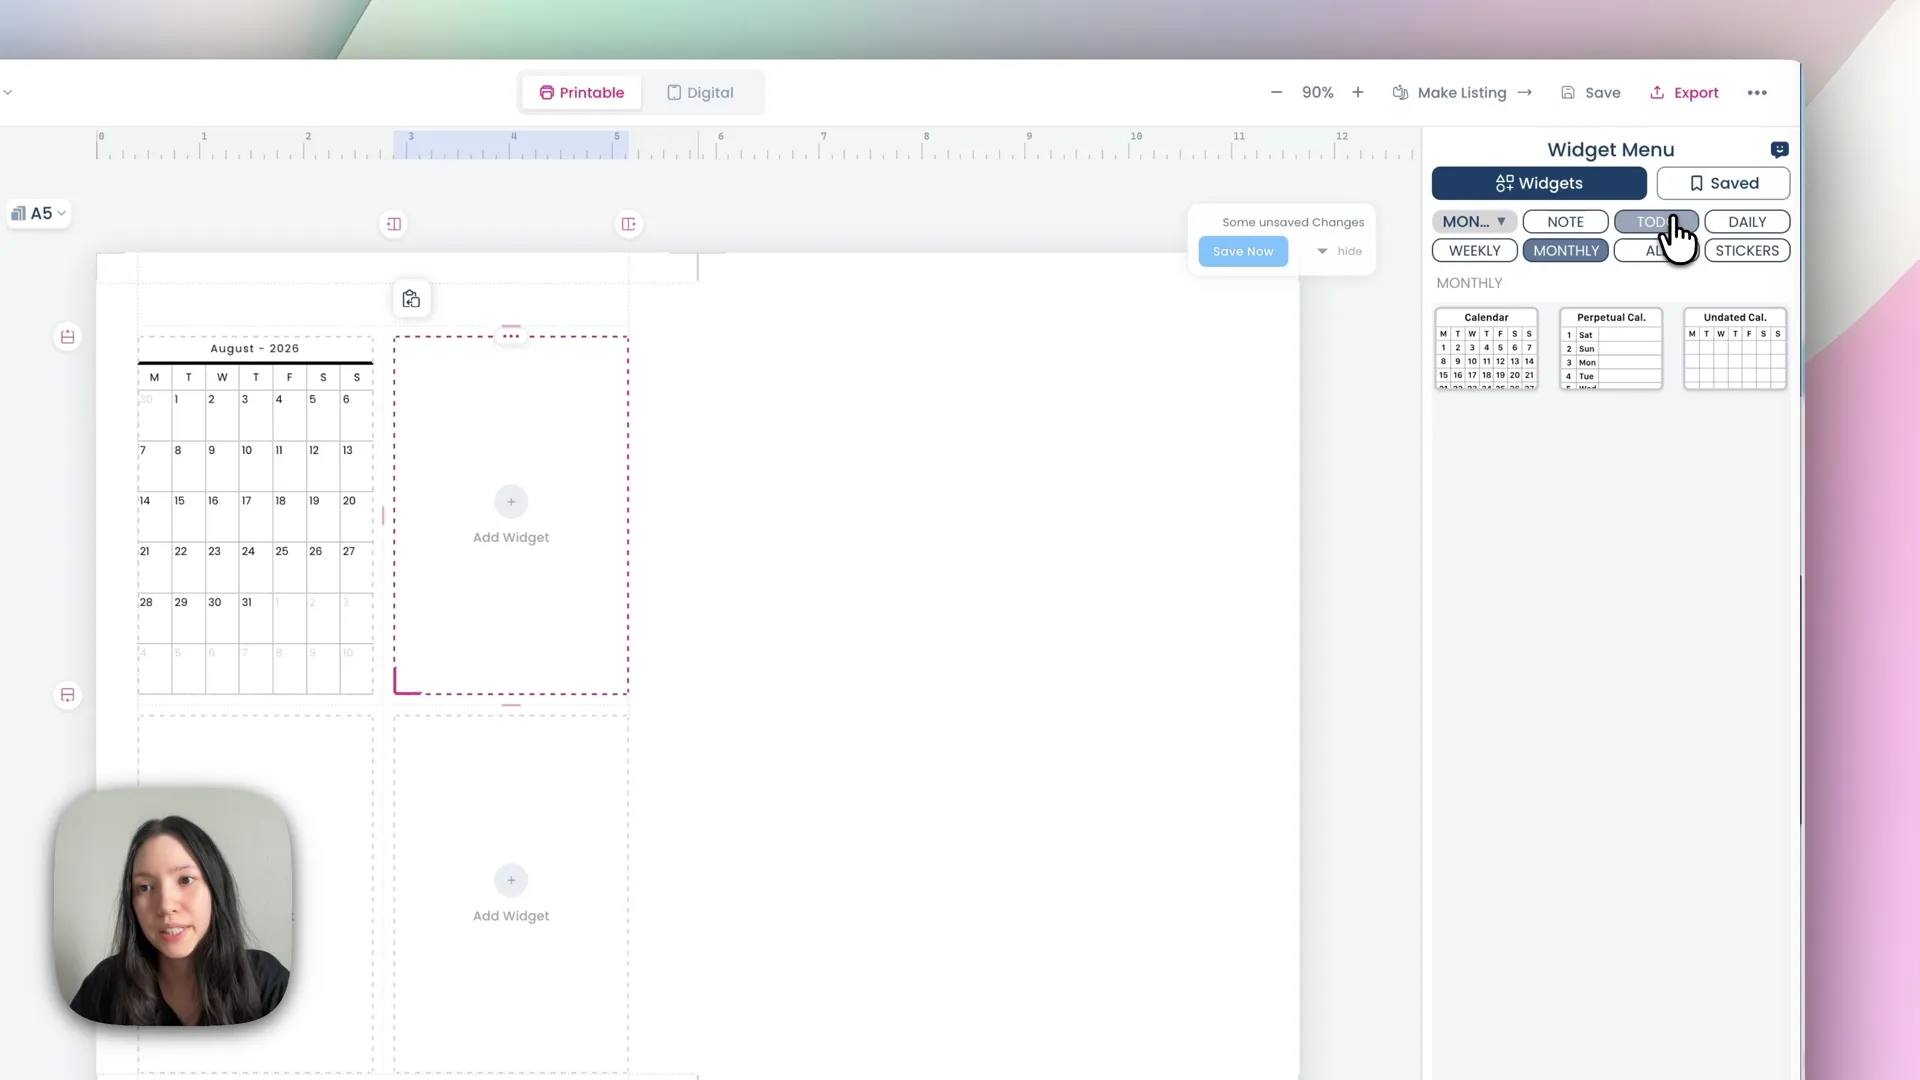1920x1080 pixels.
Task: Click the MONTHLY section label
Action: tap(1469, 284)
